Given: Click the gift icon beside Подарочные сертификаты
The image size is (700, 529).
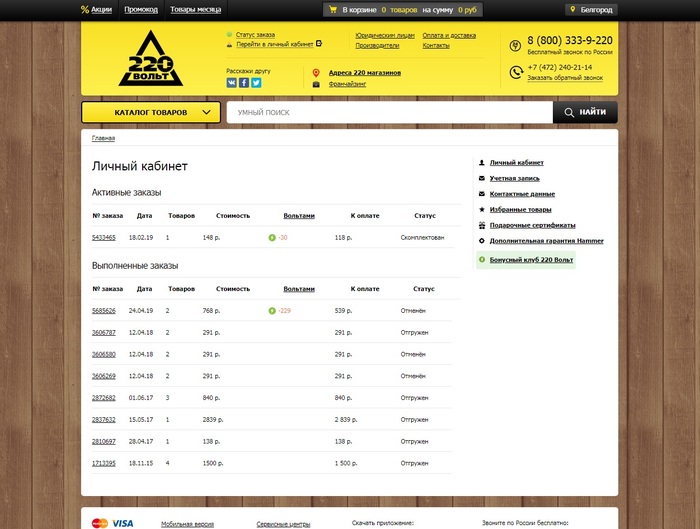Looking at the screenshot, I should 482,225.
